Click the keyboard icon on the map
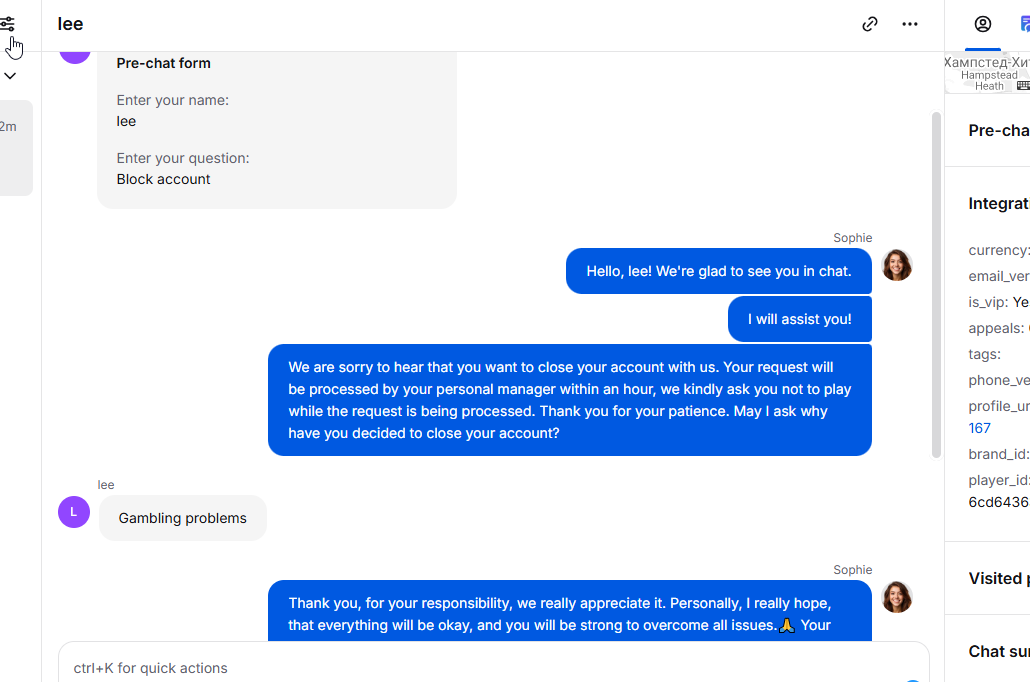This screenshot has height=682, width=1030. 1023,86
